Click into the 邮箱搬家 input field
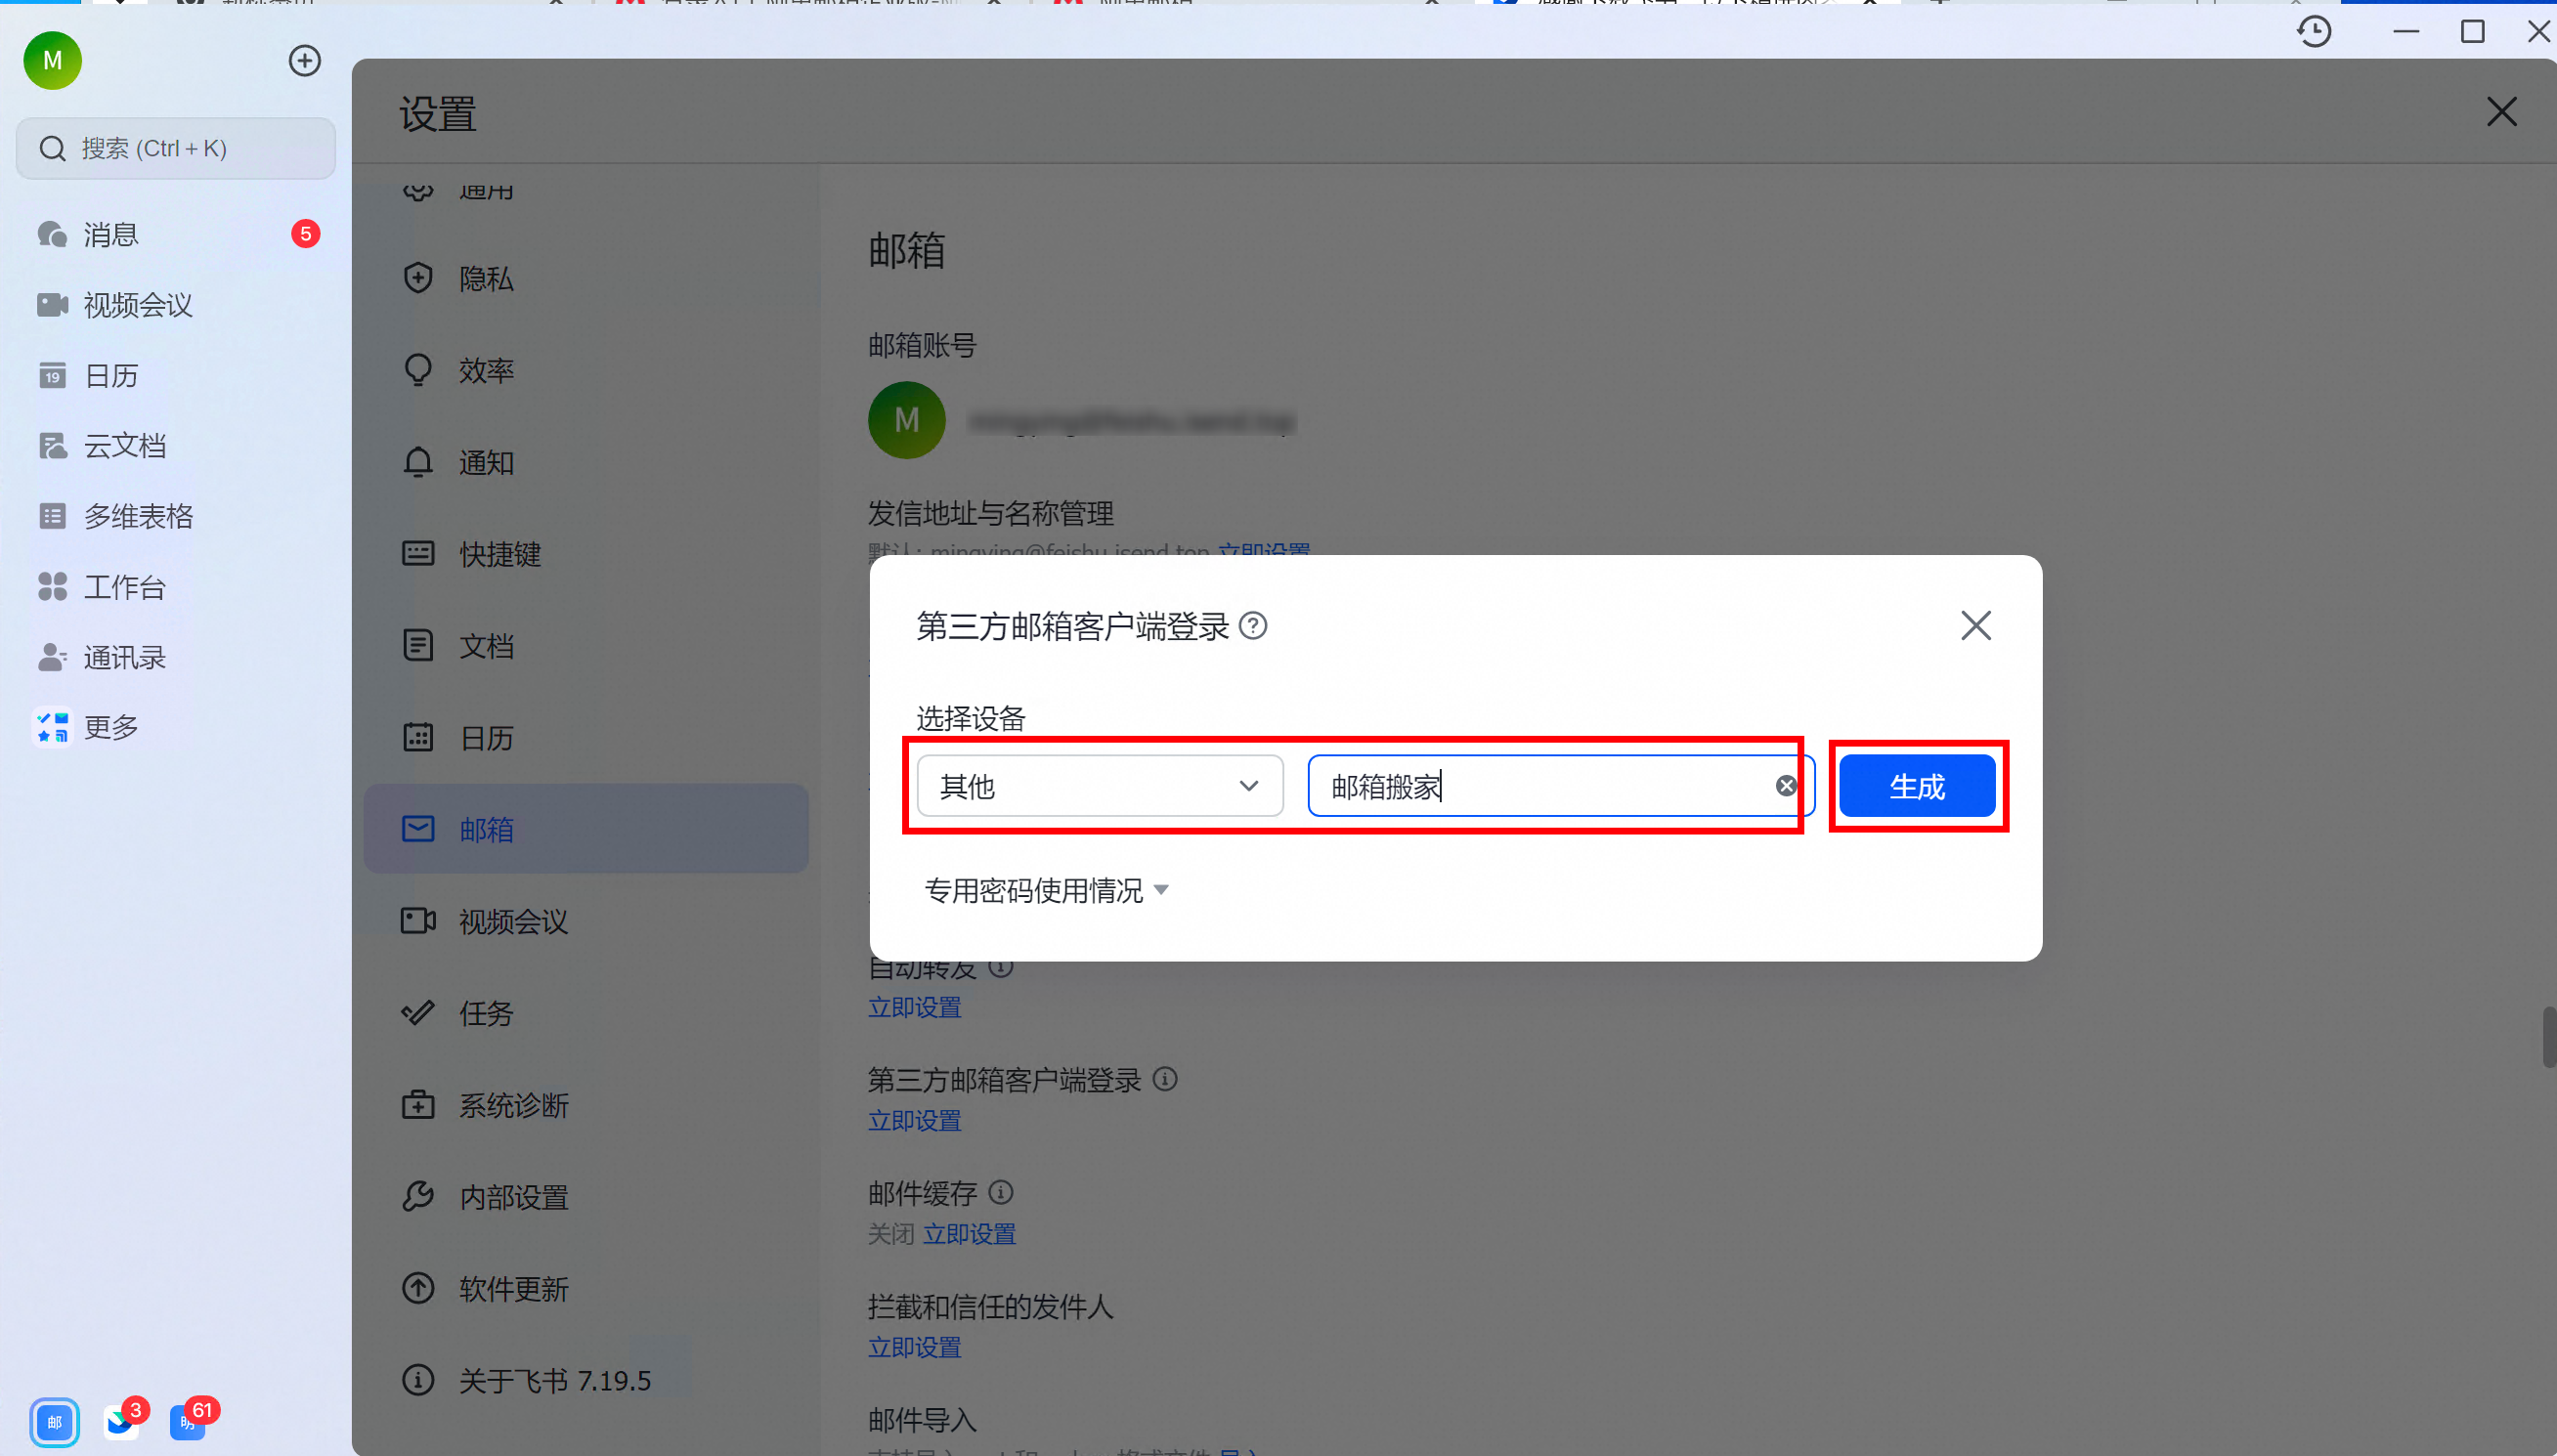This screenshot has height=1456, width=2557. click(1540, 786)
